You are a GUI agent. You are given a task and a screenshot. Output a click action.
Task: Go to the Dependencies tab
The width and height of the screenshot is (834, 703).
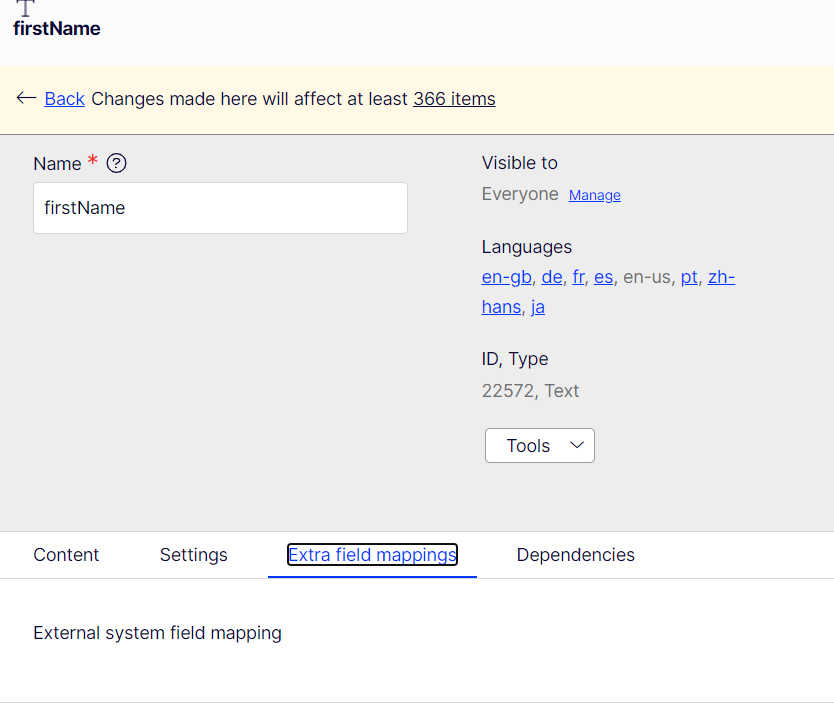tap(575, 555)
